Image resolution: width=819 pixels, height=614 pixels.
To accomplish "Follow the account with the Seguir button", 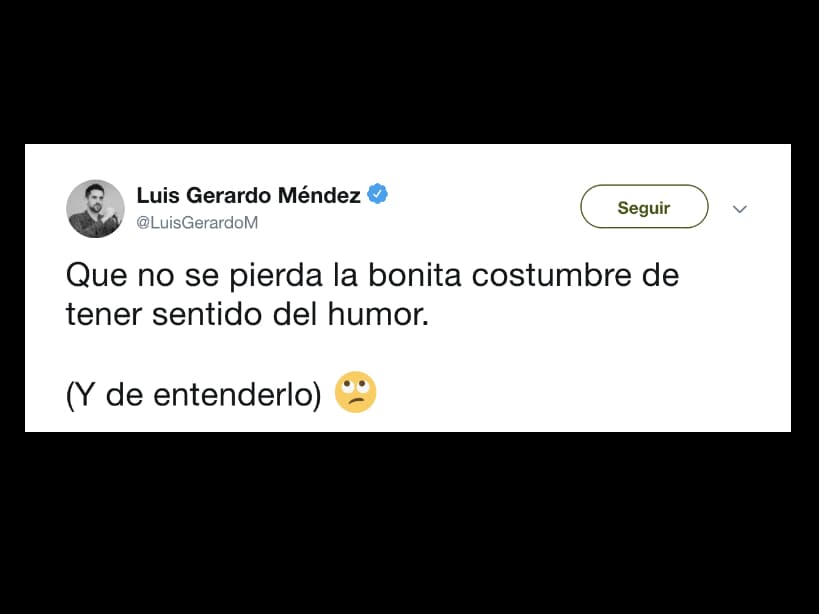I will point(644,207).
